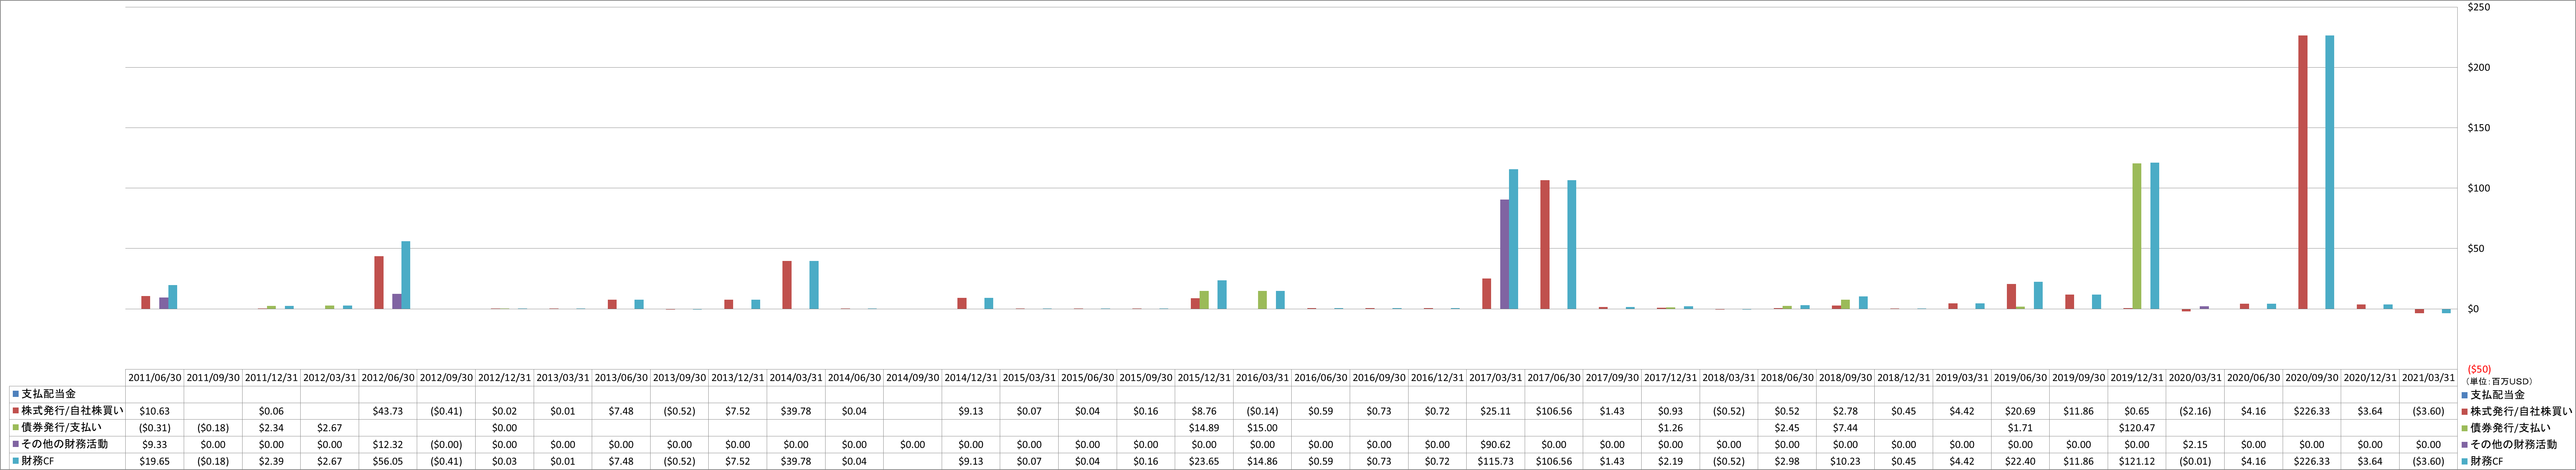Click the $14.89 cell
This screenshot has width=2576, height=470.
coord(1204,428)
